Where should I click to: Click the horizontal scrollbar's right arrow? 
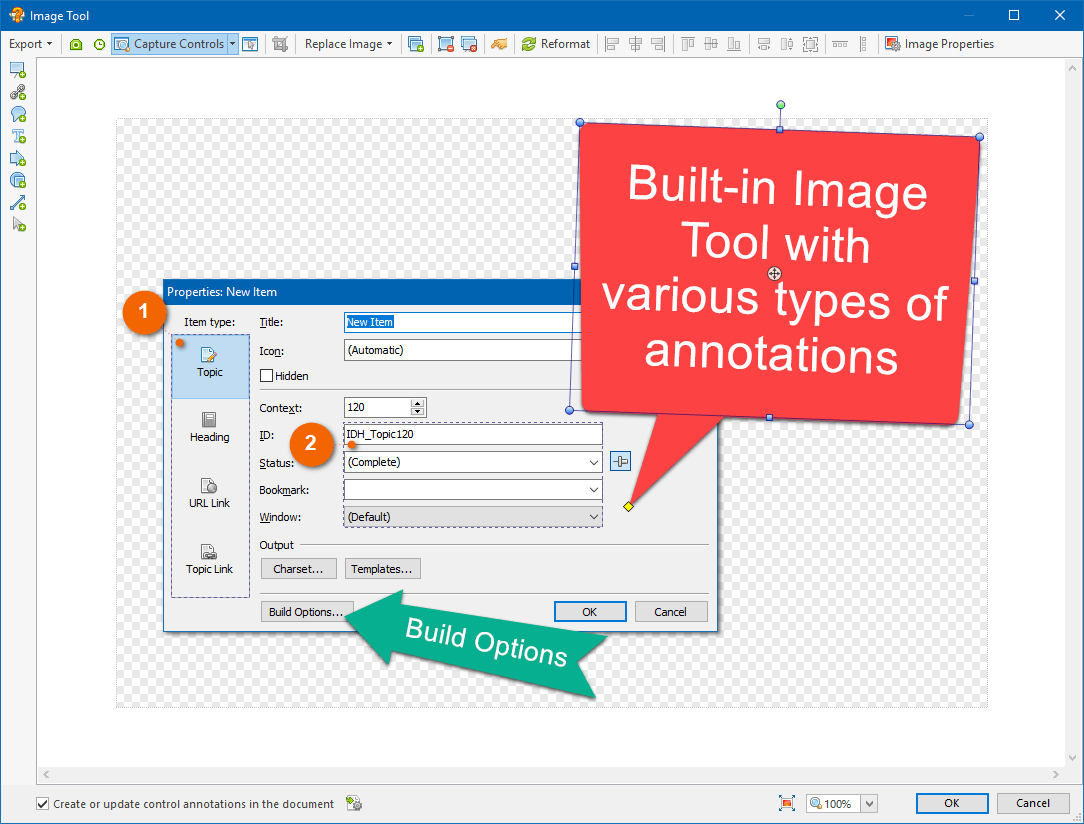(1057, 776)
